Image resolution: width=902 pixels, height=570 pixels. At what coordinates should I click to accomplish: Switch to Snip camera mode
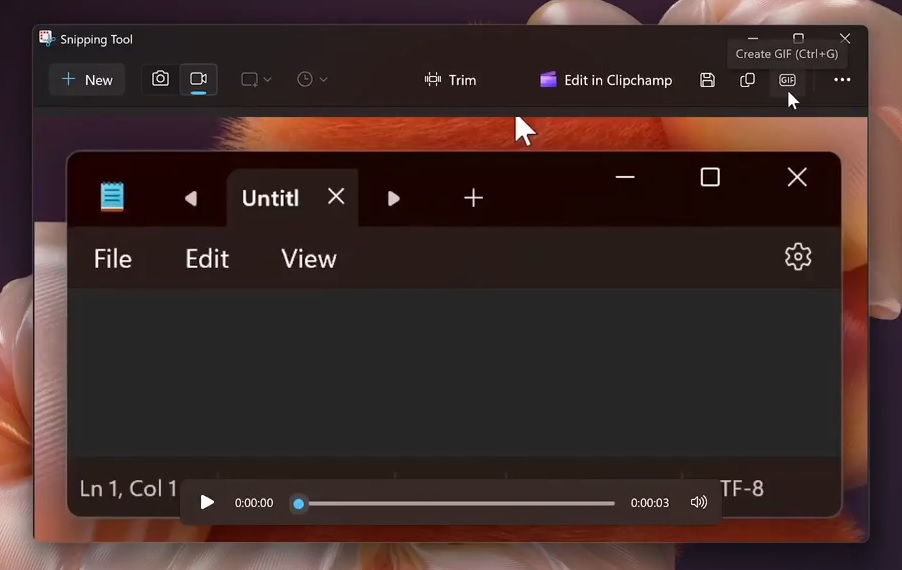[160, 79]
